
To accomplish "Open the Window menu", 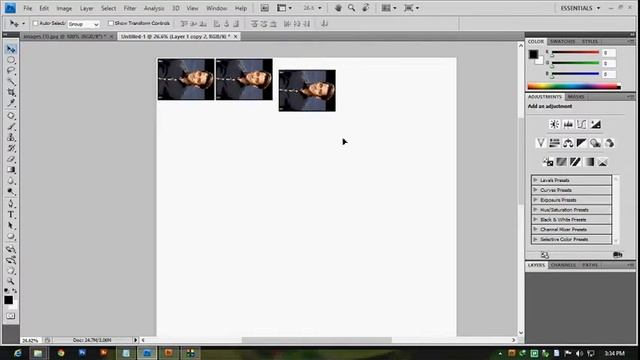I will pos(216,8).
